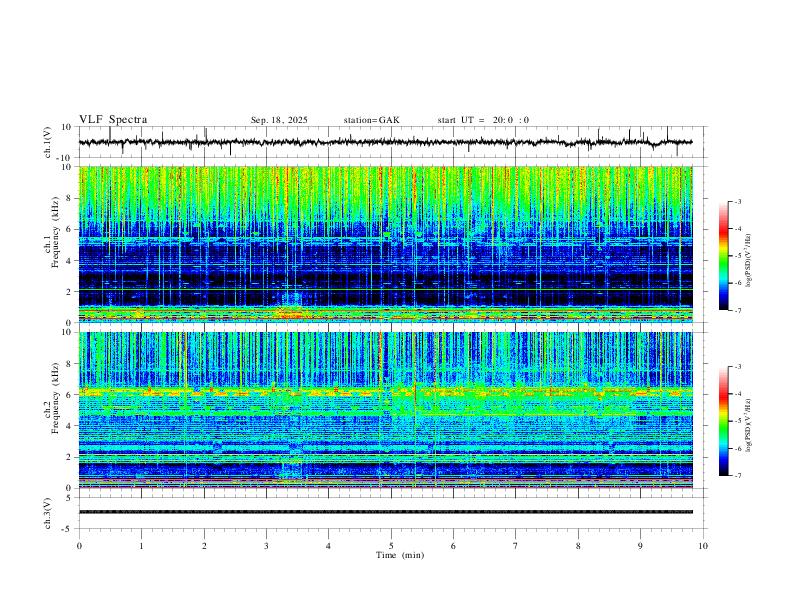The image size is (792, 612).
Task: Click the date 'Sep. 18, 2025'
Action: [279, 120]
